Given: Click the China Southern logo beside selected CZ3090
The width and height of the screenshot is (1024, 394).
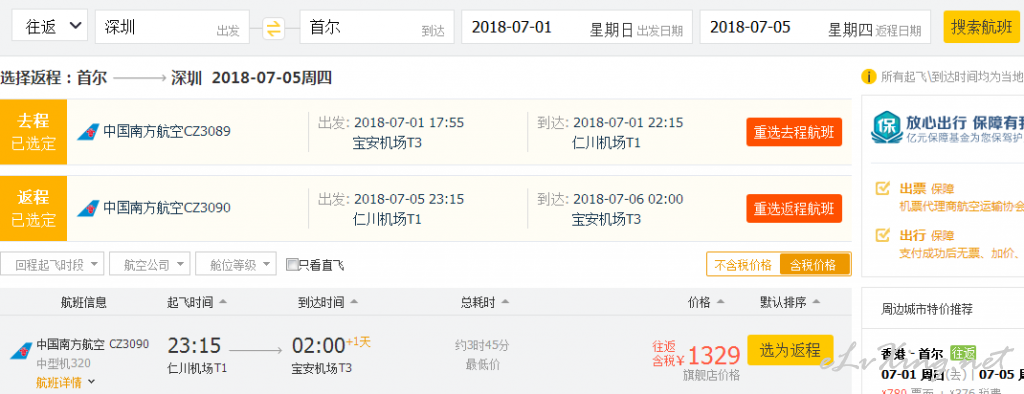Looking at the screenshot, I should point(88,208).
